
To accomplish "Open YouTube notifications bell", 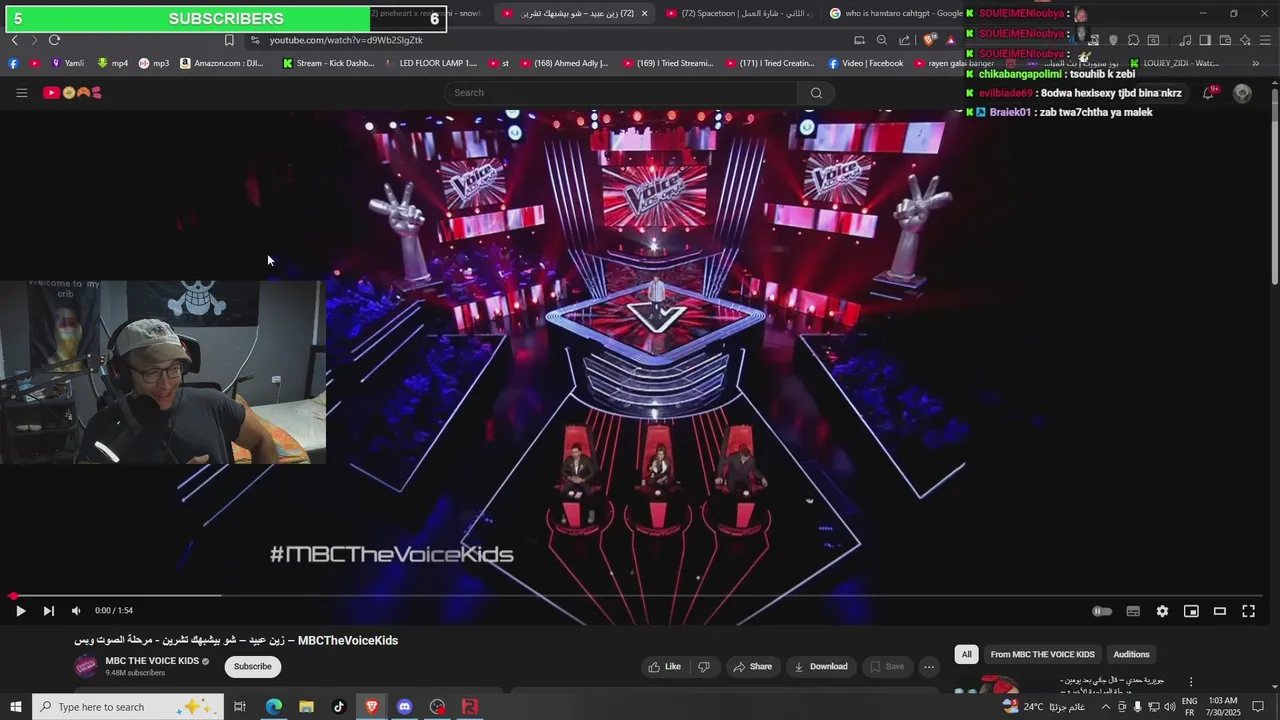I will [x=1210, y=93].
